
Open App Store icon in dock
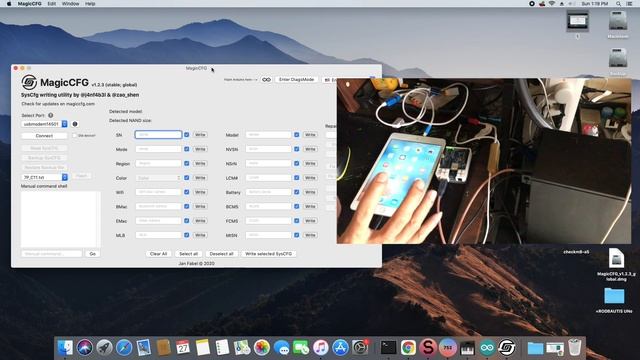tap(340, 348)
